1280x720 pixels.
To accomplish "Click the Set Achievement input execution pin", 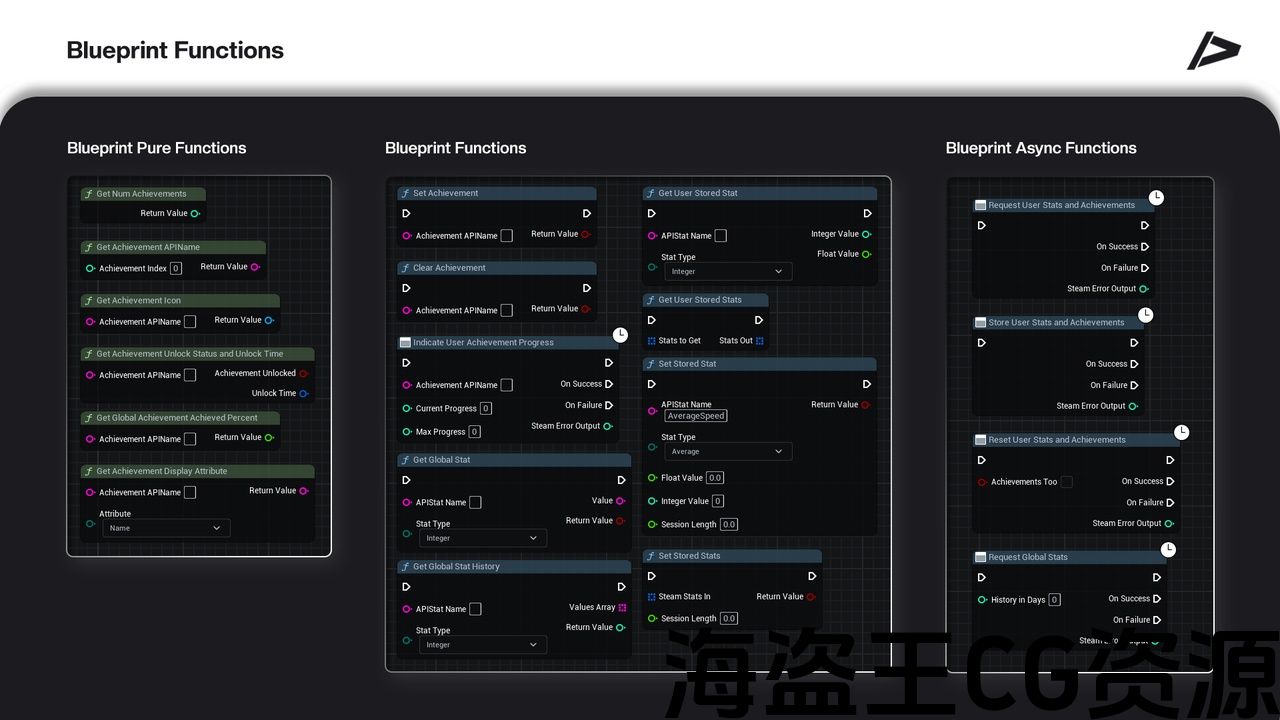I will click(406, 213).
